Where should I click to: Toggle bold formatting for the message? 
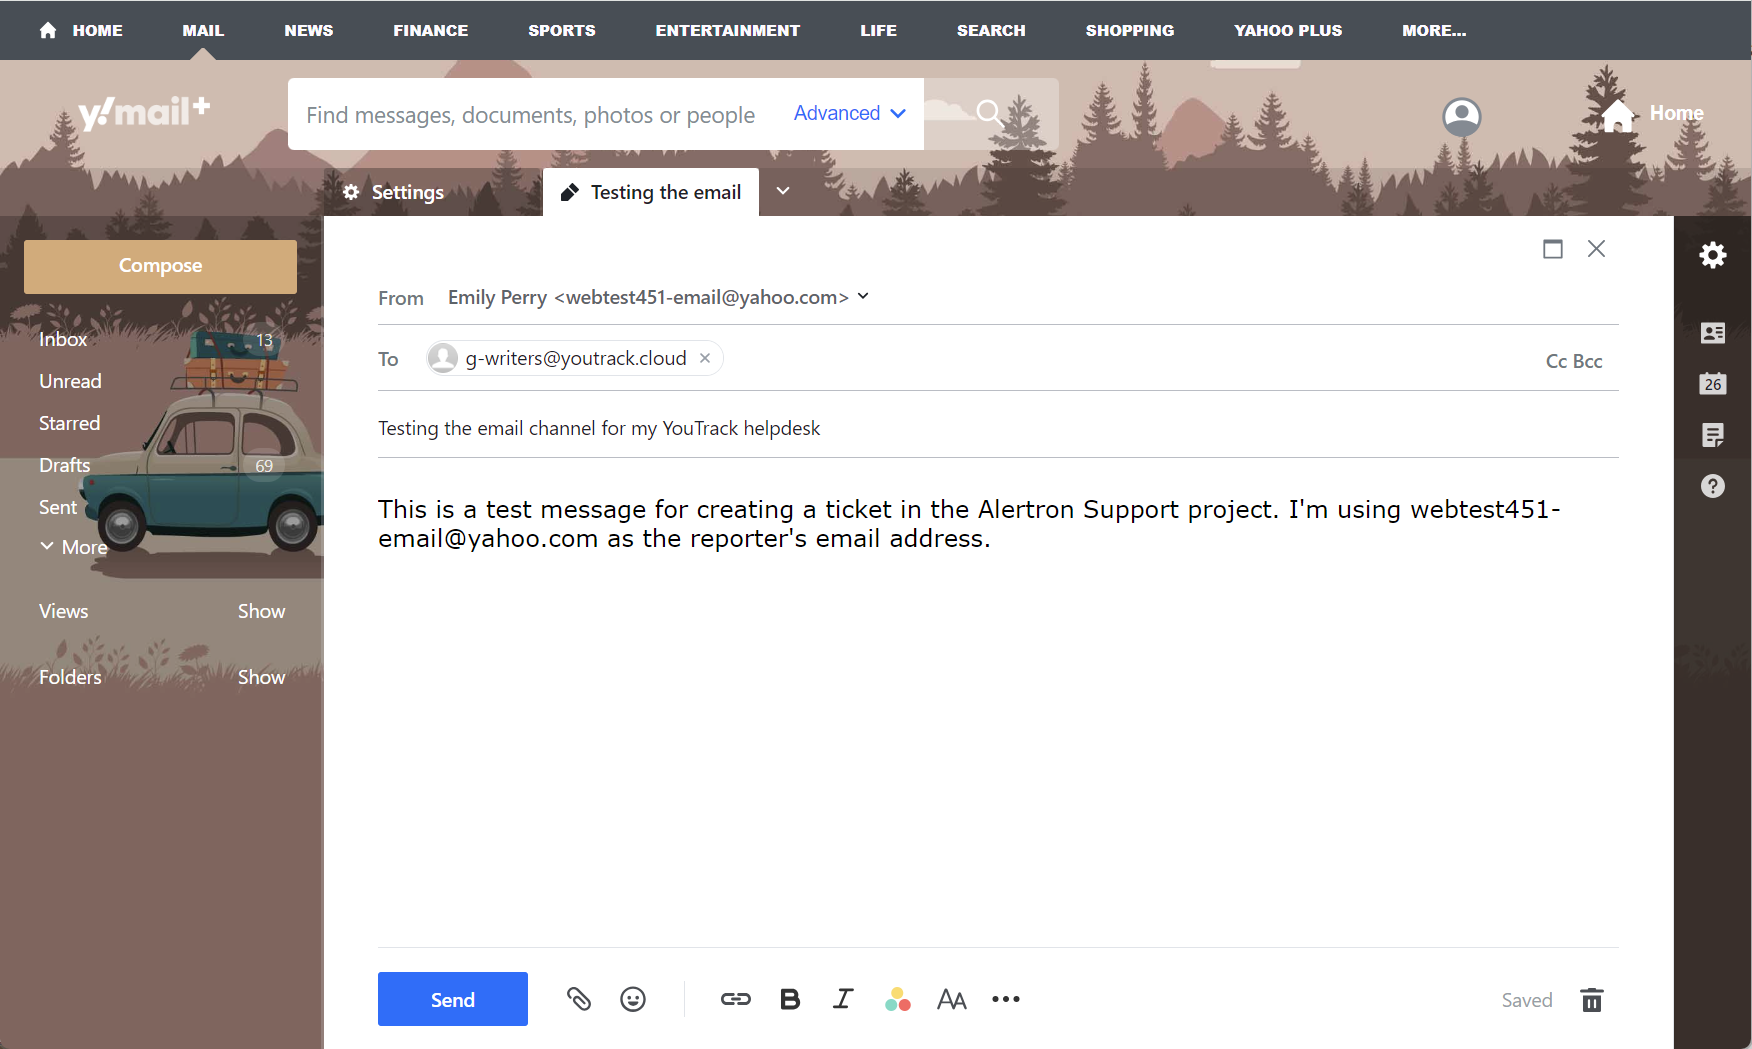click(789, 999)
